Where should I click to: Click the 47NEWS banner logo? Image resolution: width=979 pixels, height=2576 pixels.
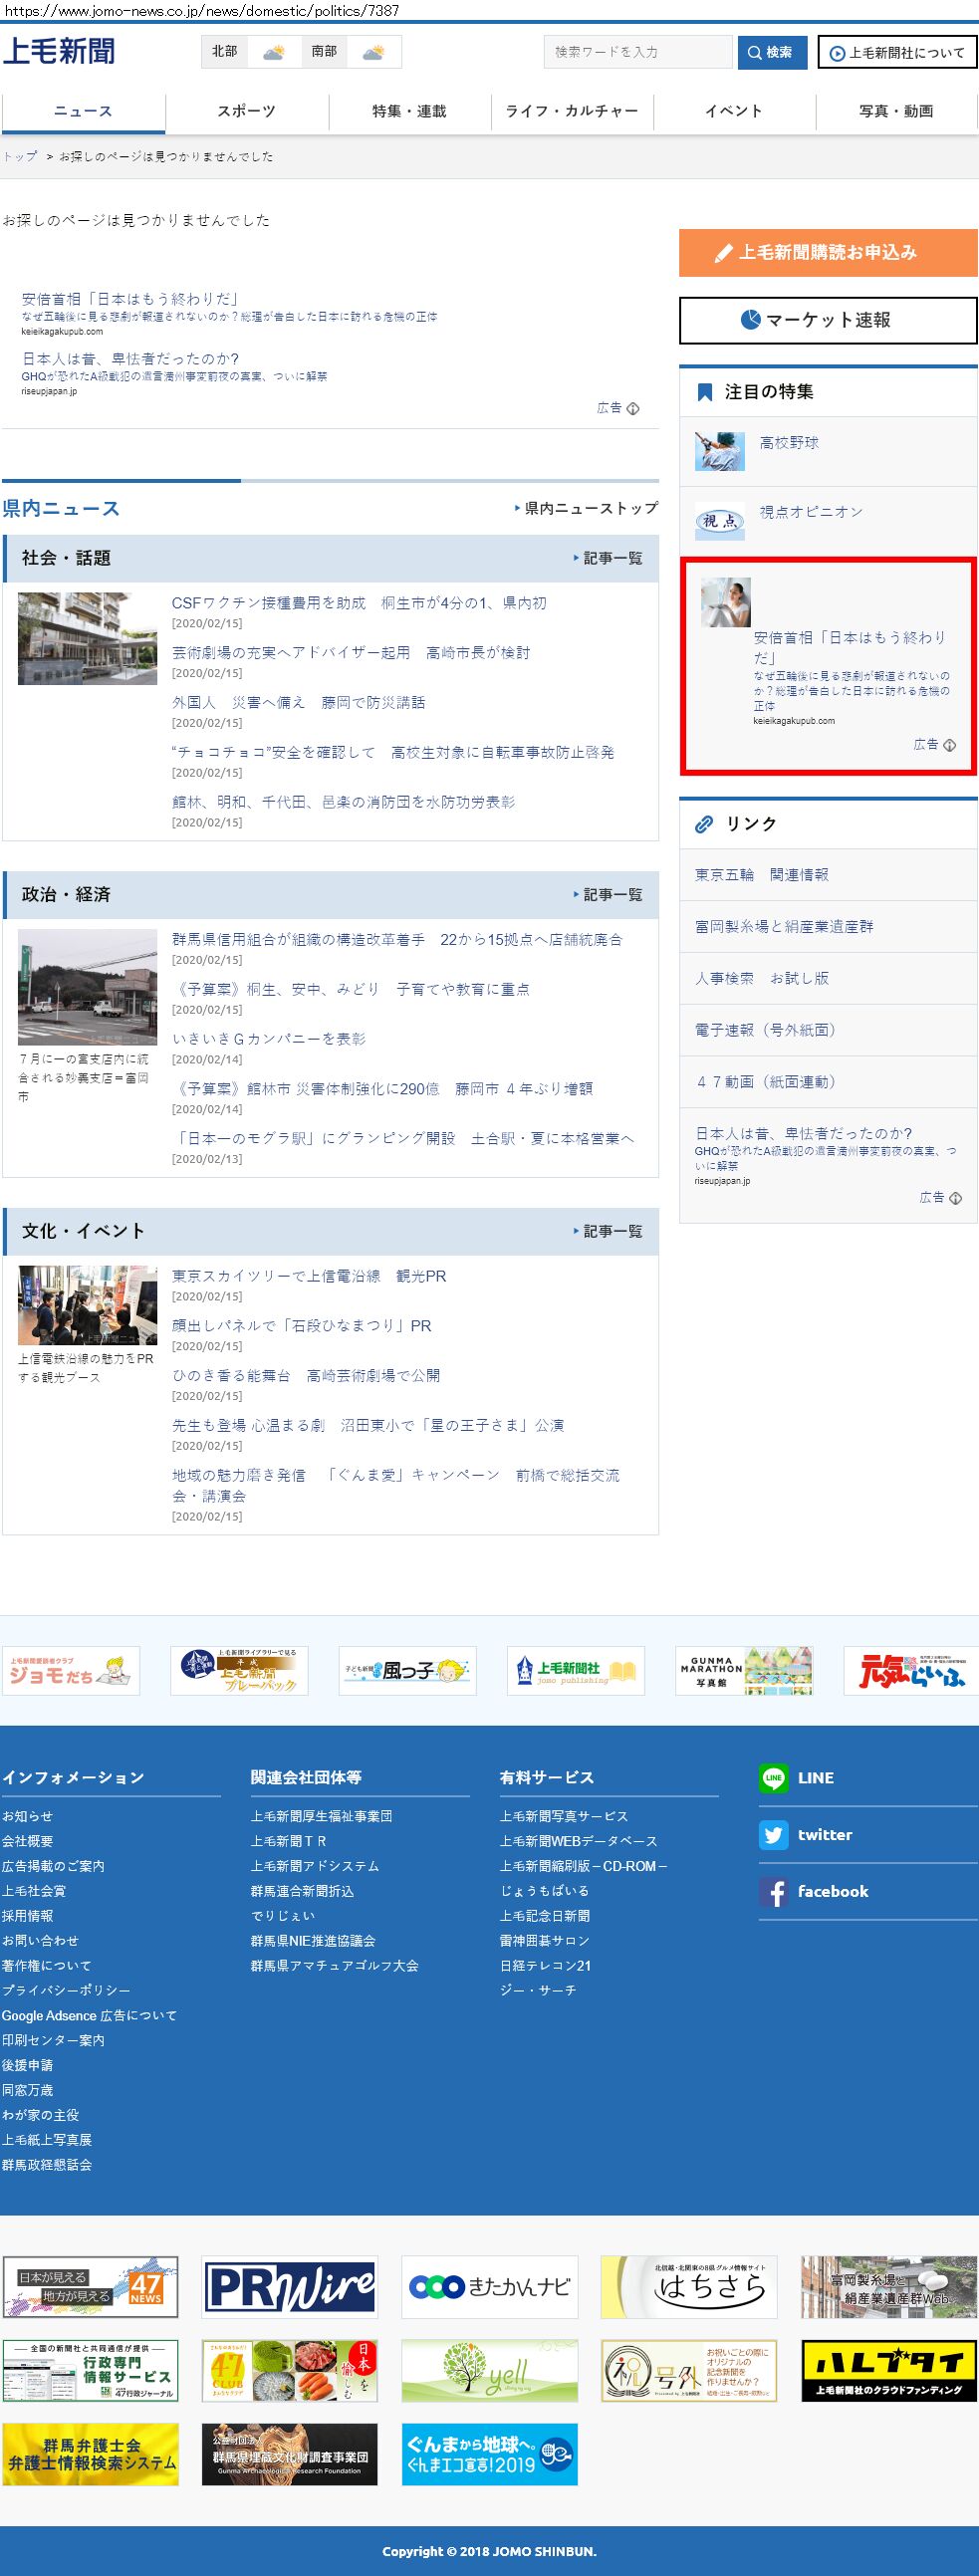pyautogui.click(x=90, y=2286)
